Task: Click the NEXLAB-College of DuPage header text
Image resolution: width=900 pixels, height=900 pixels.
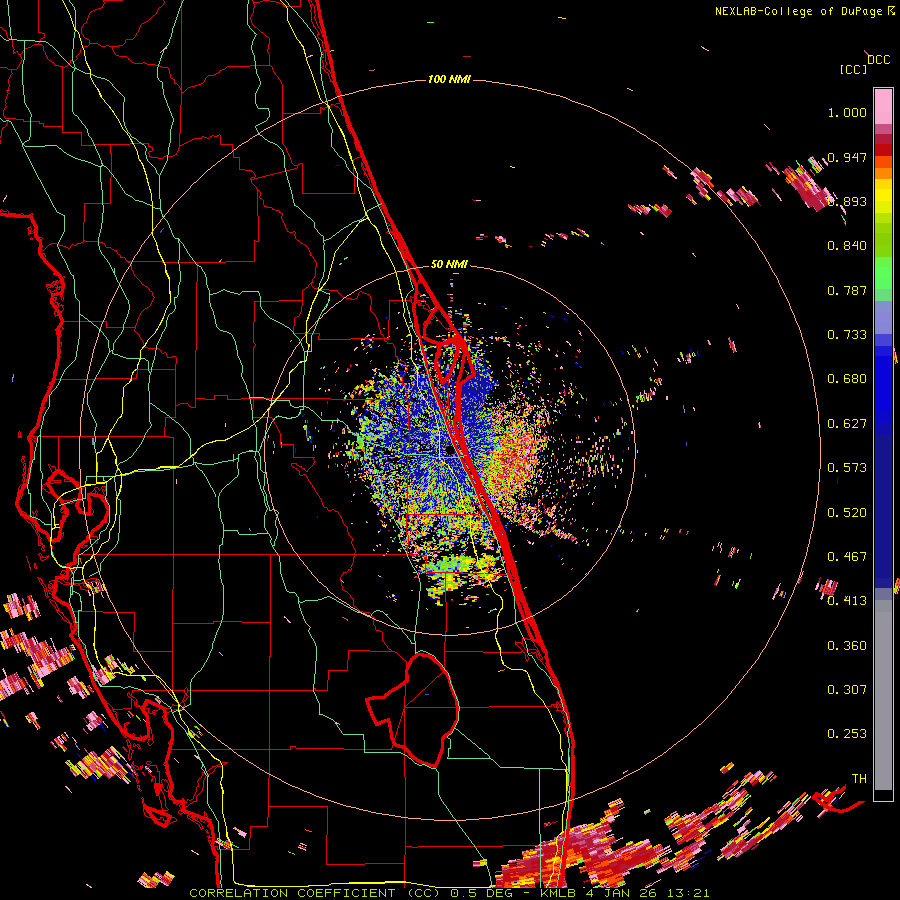Action: tap(799, 11)
